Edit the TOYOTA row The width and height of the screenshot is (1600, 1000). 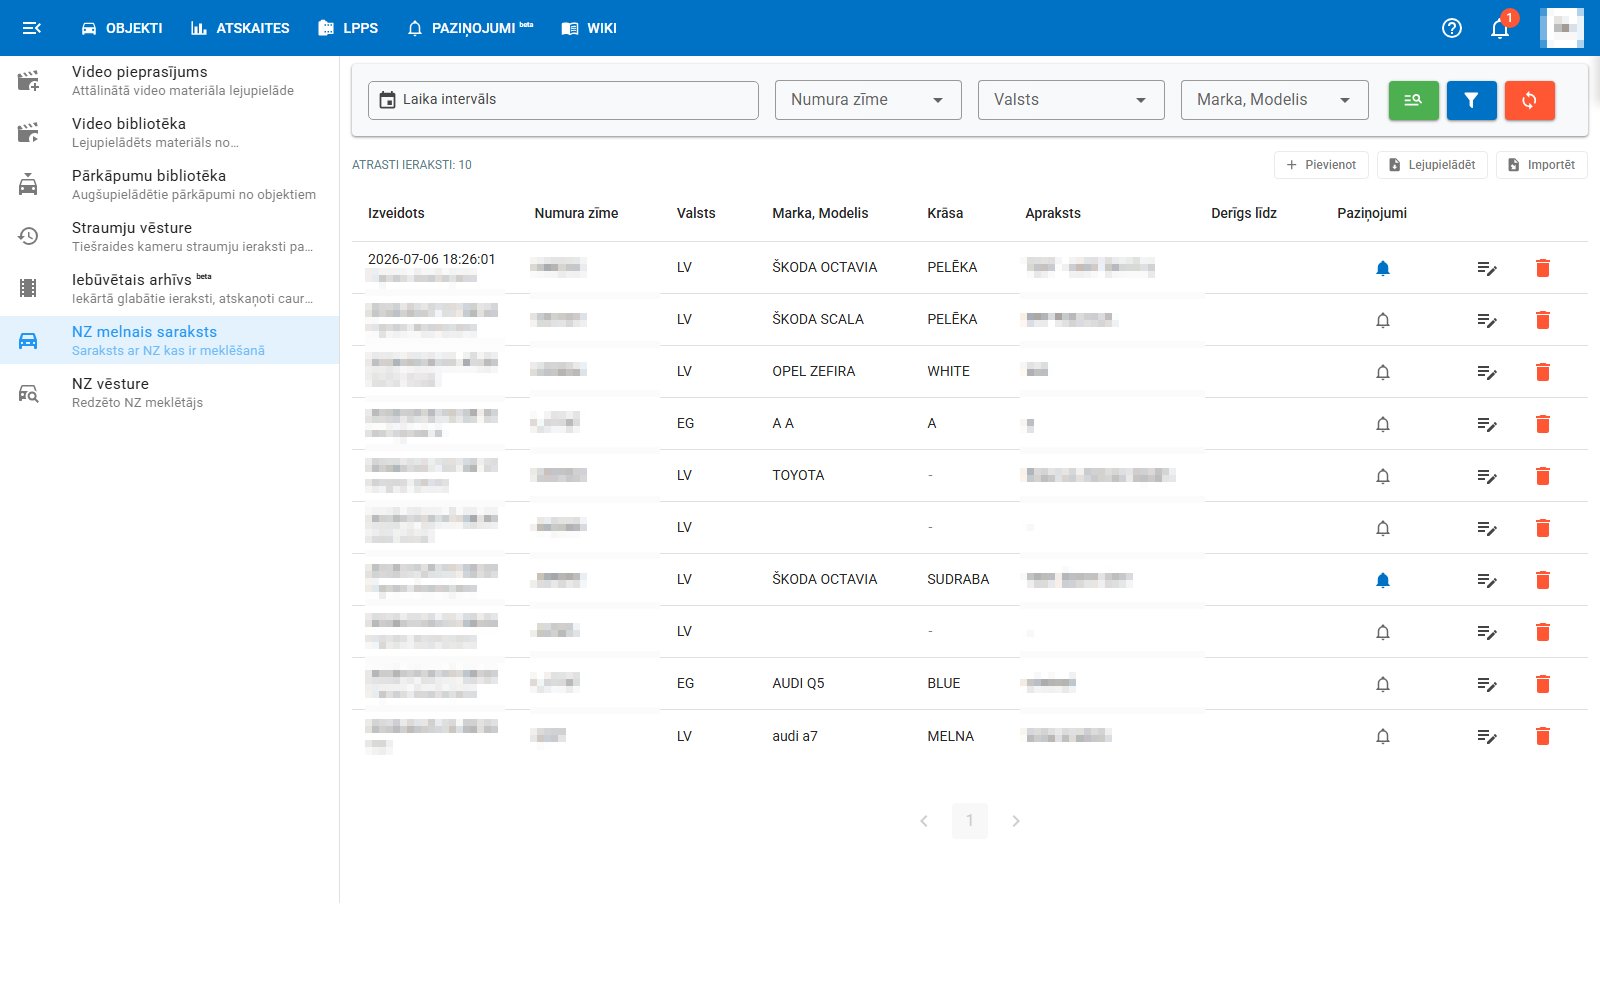pyautogui.click(x=1487, y=476)
